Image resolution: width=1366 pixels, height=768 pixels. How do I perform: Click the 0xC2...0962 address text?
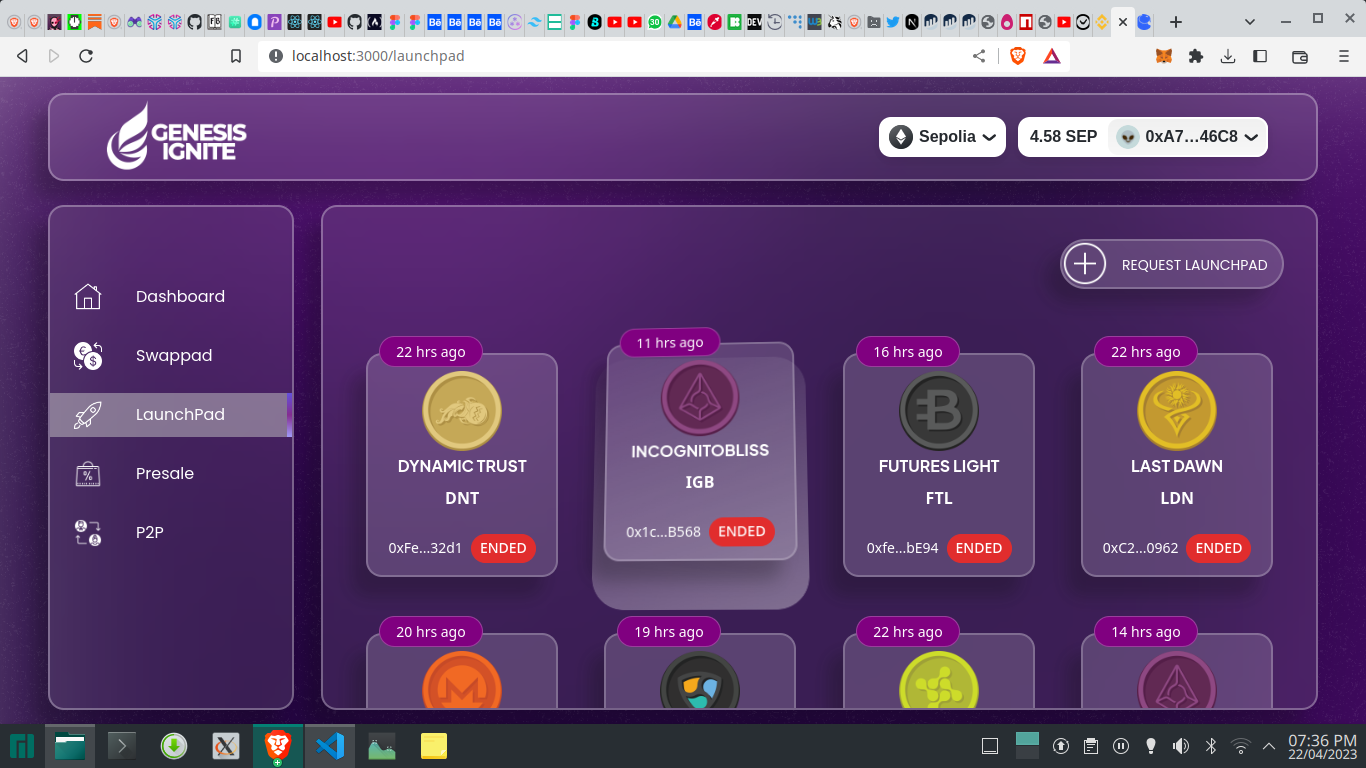[x=1141, y=548]
